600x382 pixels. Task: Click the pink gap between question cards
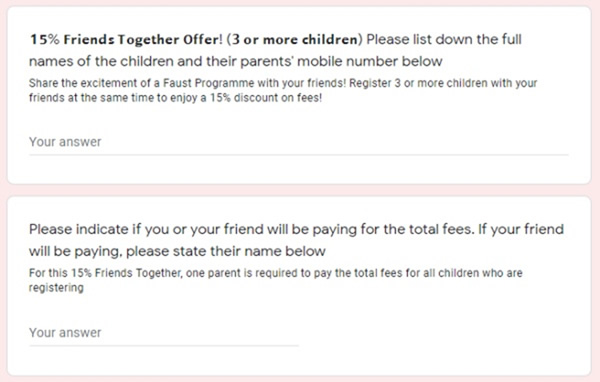tap(299, 190)
